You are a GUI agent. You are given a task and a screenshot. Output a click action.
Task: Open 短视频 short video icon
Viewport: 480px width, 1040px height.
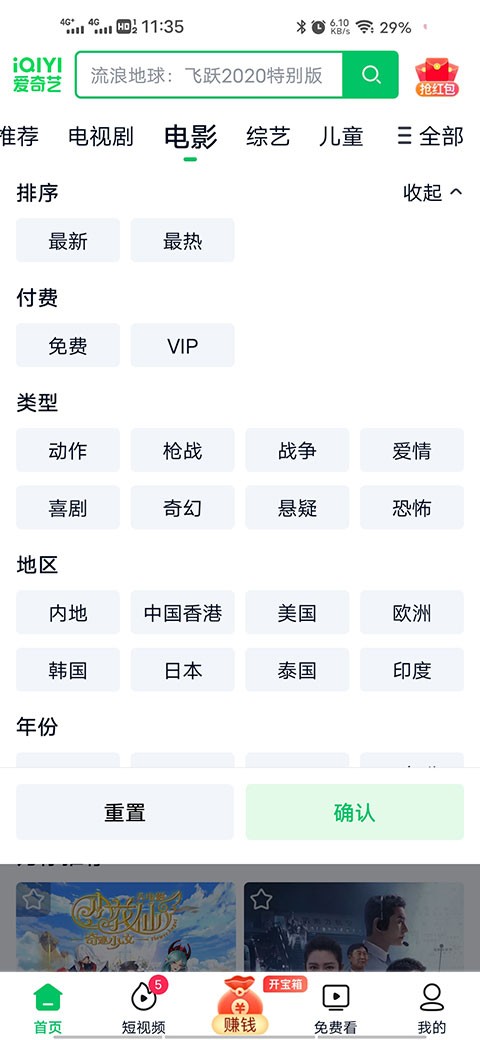point(144,1008)
